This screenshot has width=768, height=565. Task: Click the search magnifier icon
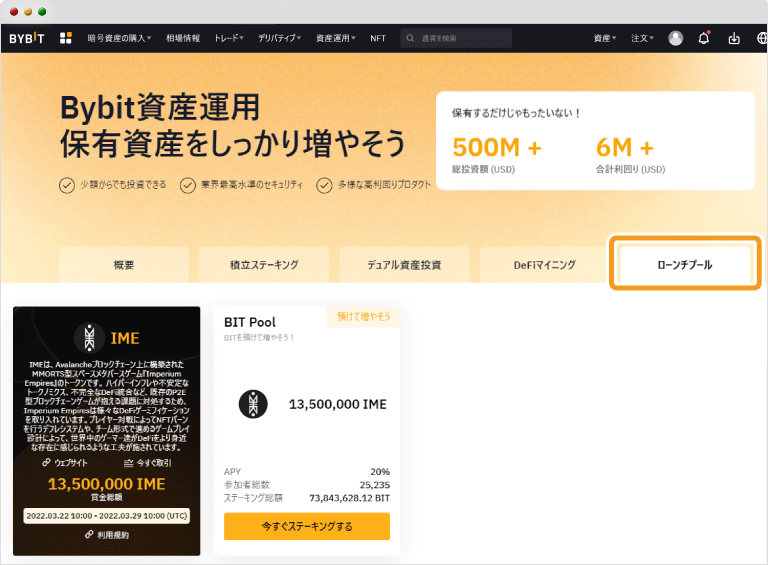(x=410, y=38)
